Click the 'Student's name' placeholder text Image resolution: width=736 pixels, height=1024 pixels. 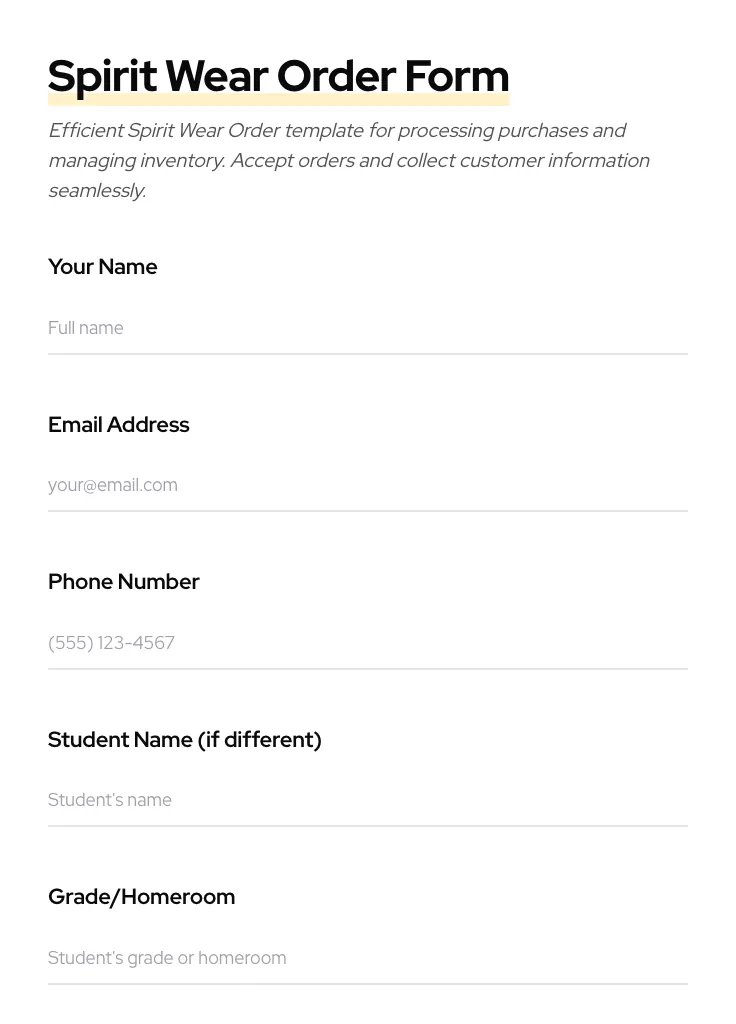[110, 800]
